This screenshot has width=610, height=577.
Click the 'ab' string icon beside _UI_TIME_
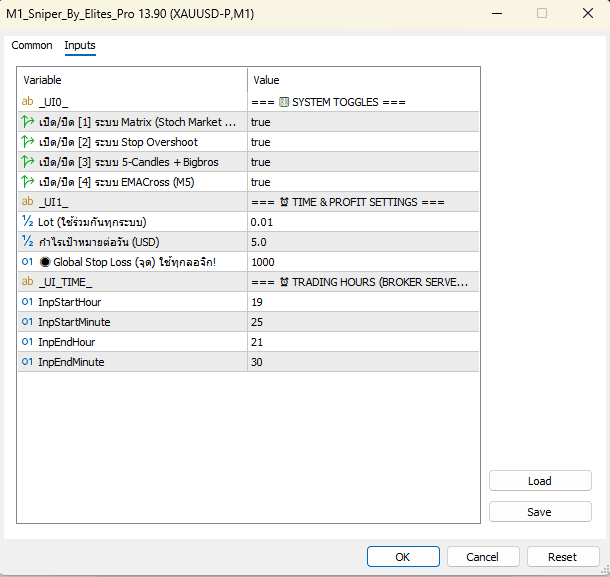(27, 281)
